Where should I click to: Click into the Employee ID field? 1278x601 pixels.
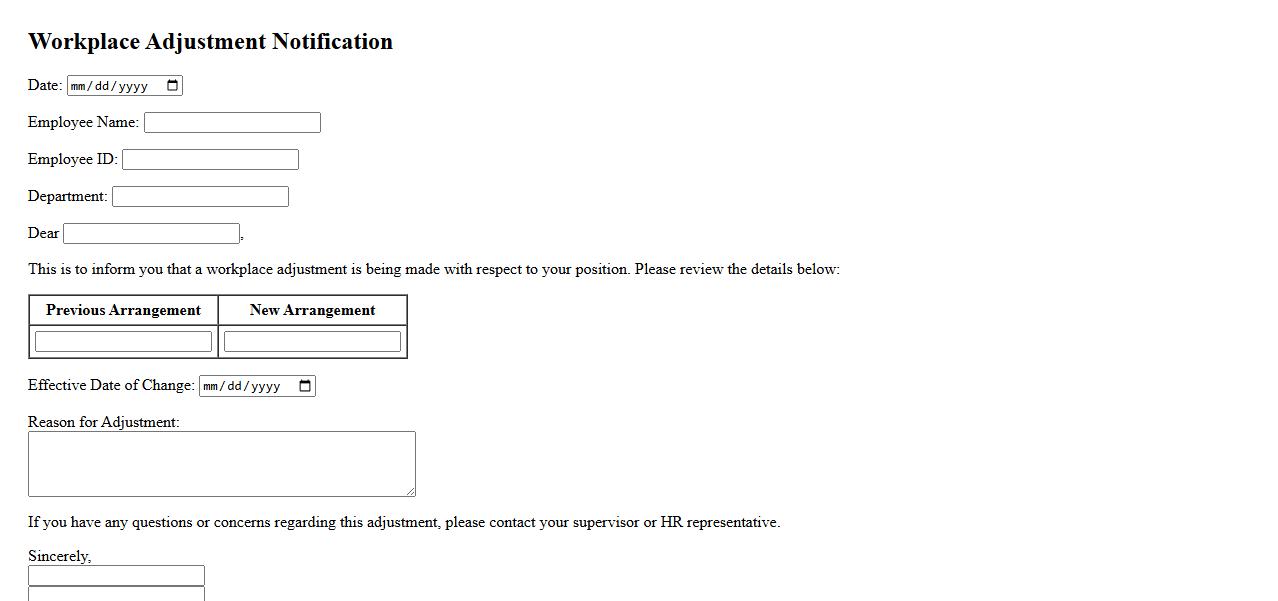coord(210,160)
